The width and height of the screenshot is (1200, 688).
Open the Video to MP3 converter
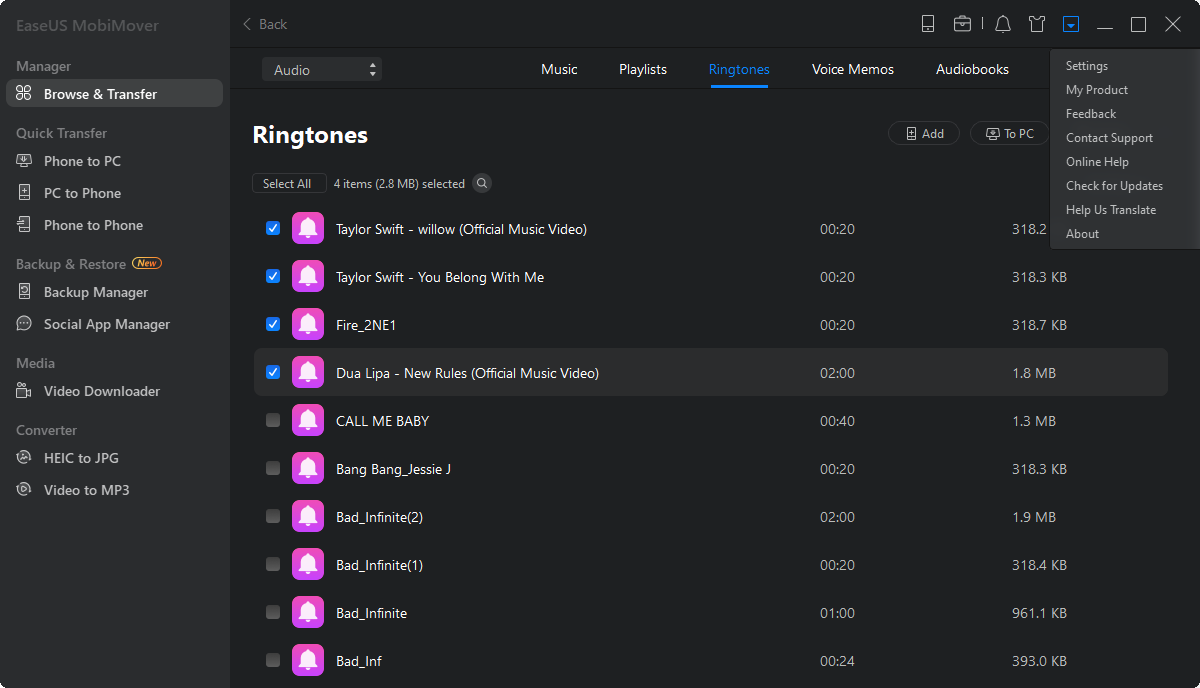coord(83,489)
